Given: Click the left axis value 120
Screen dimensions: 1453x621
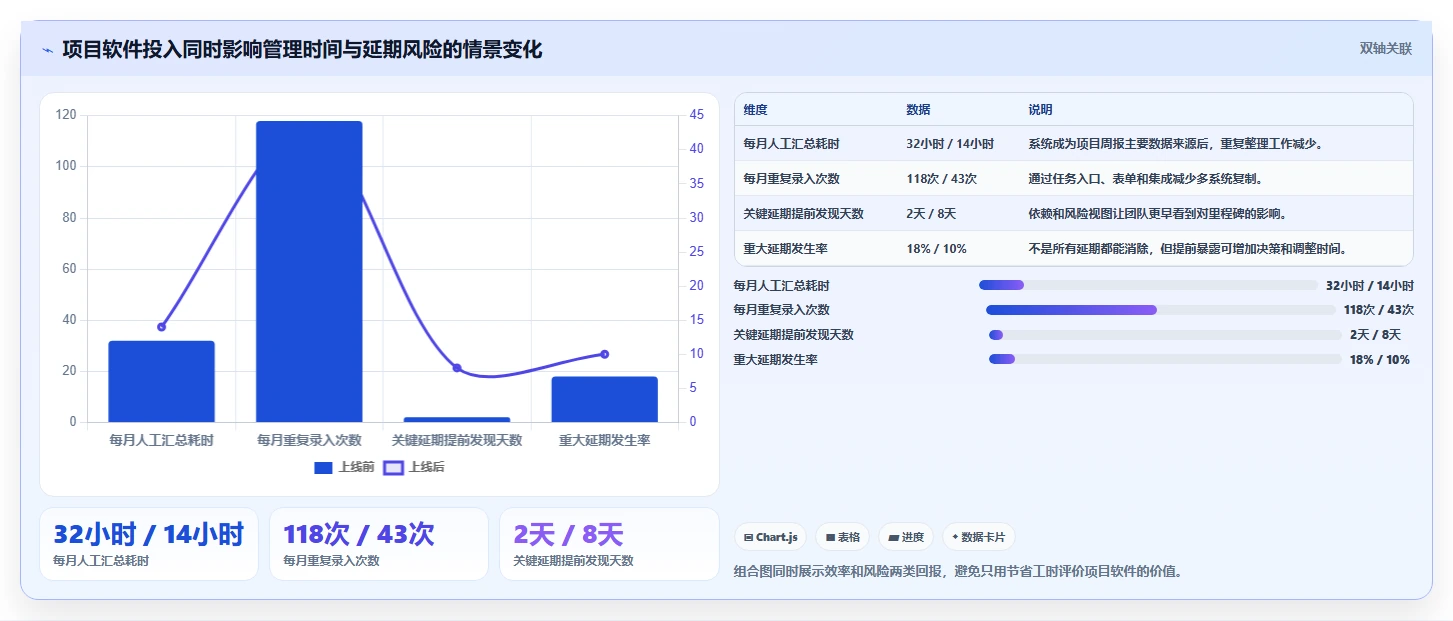Looking at the screenshot, I should [x=66, y=115].
